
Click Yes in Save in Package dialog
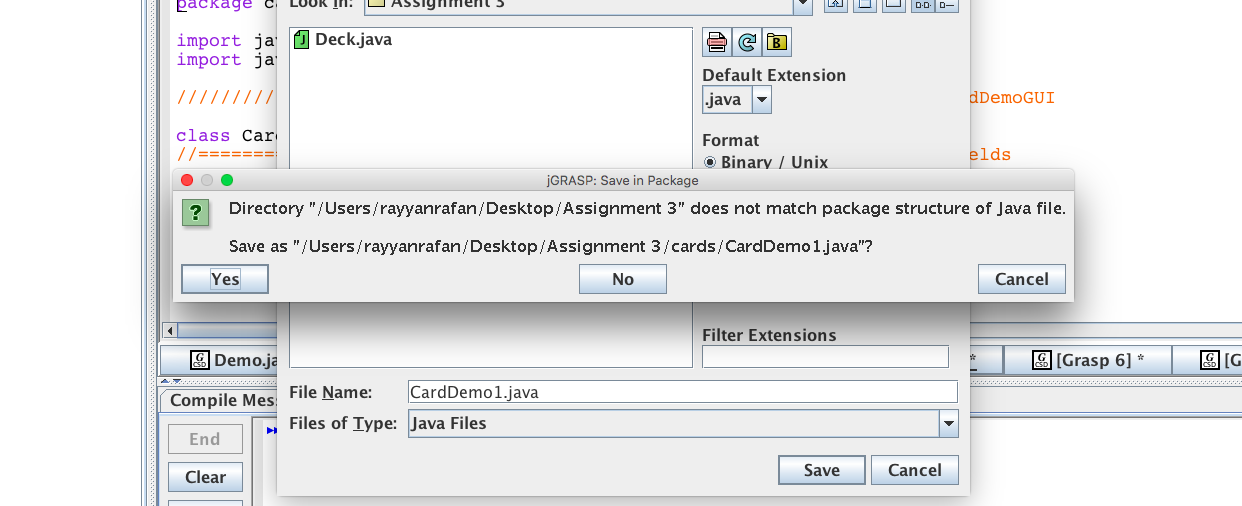(225, 279)
